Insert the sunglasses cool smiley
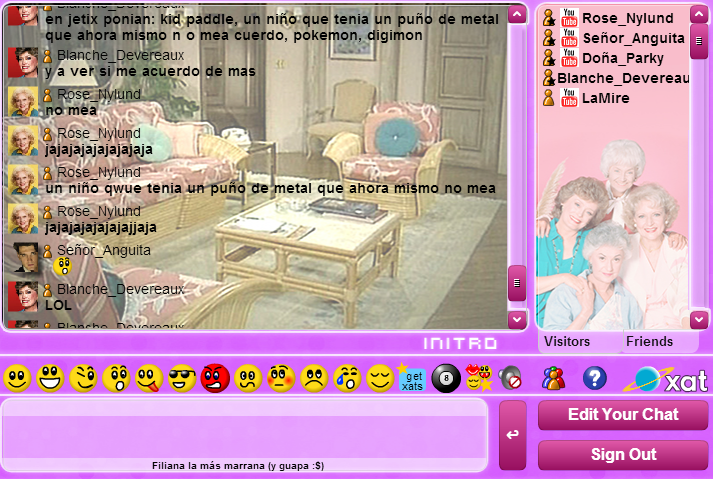 pyautogui.click(x=181, y=378)
